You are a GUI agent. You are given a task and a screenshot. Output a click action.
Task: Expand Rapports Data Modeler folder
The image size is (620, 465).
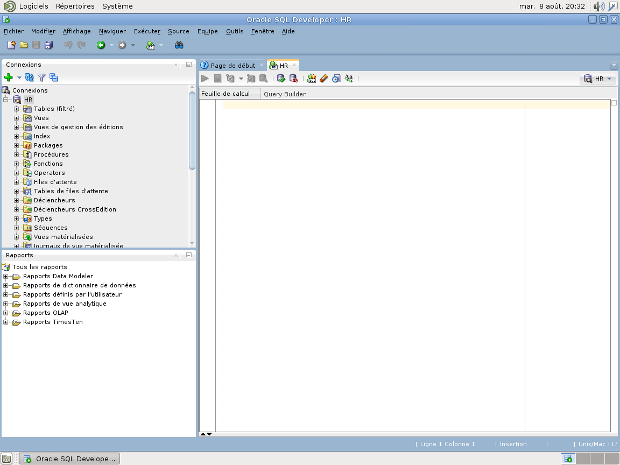tap(6, 276)
